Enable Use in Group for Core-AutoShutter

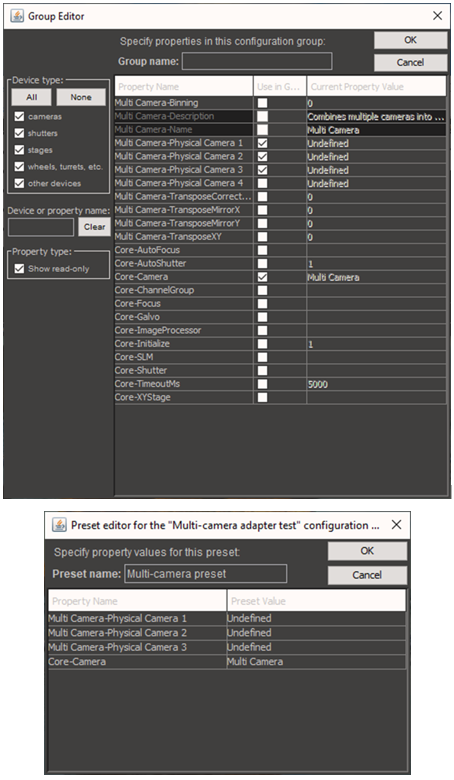tap(262, 264)
